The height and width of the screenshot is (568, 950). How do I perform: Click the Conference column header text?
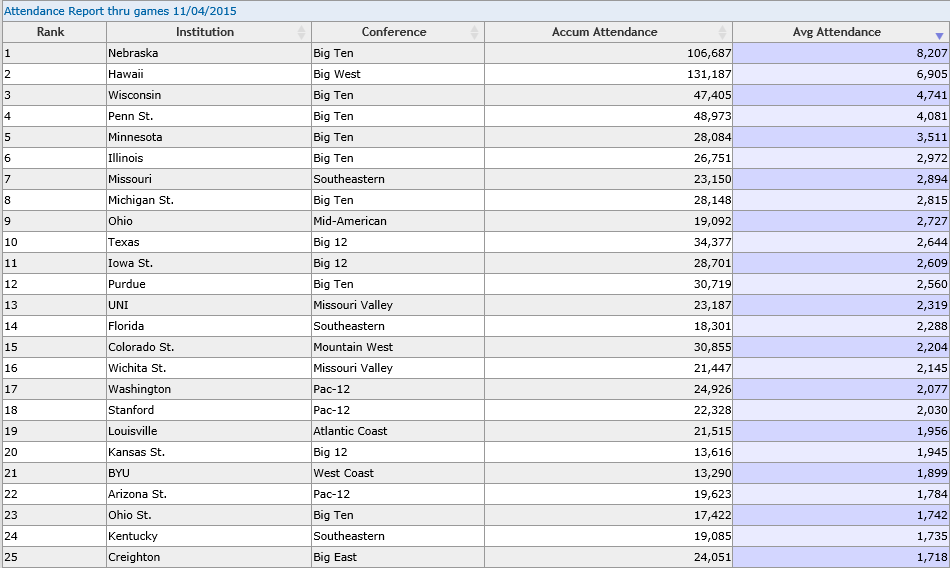tap(394, 32)
